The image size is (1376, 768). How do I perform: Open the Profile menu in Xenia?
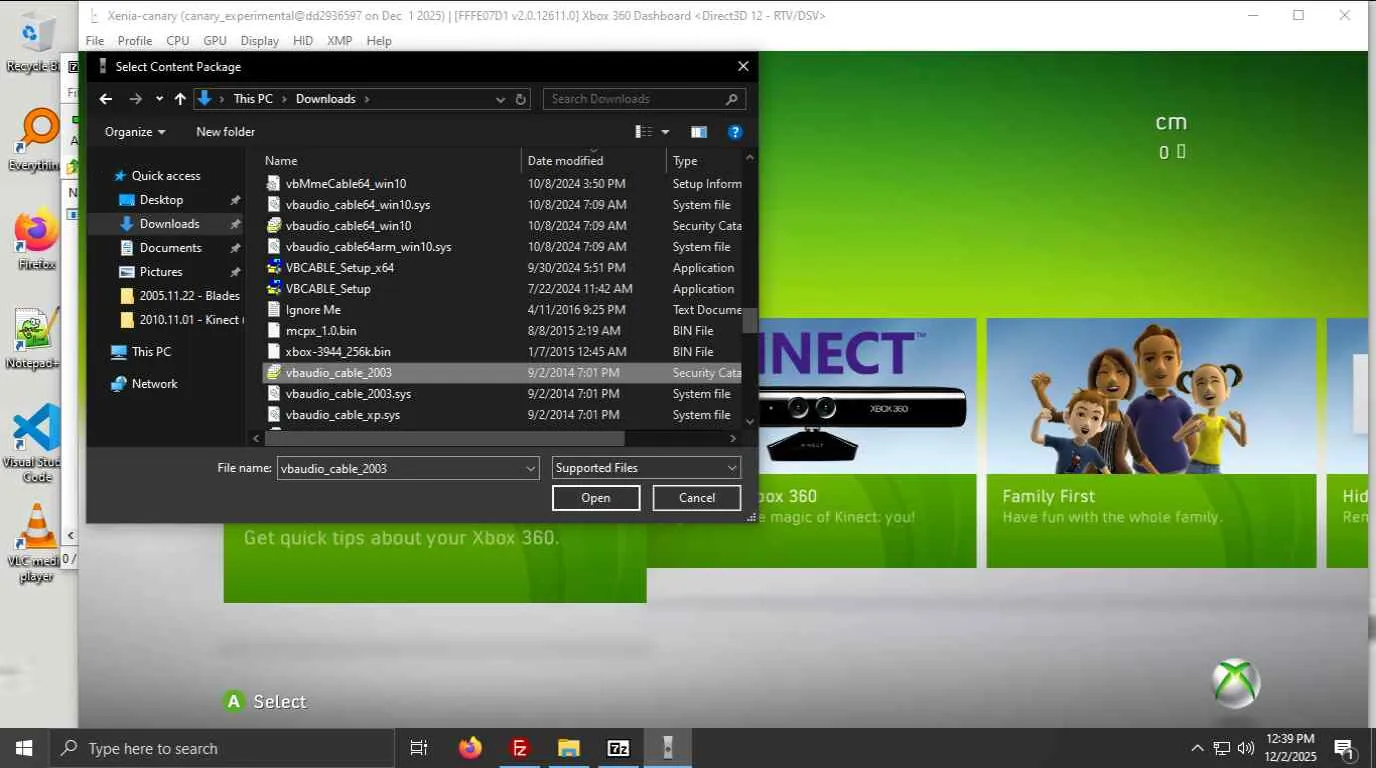point(135,41)
